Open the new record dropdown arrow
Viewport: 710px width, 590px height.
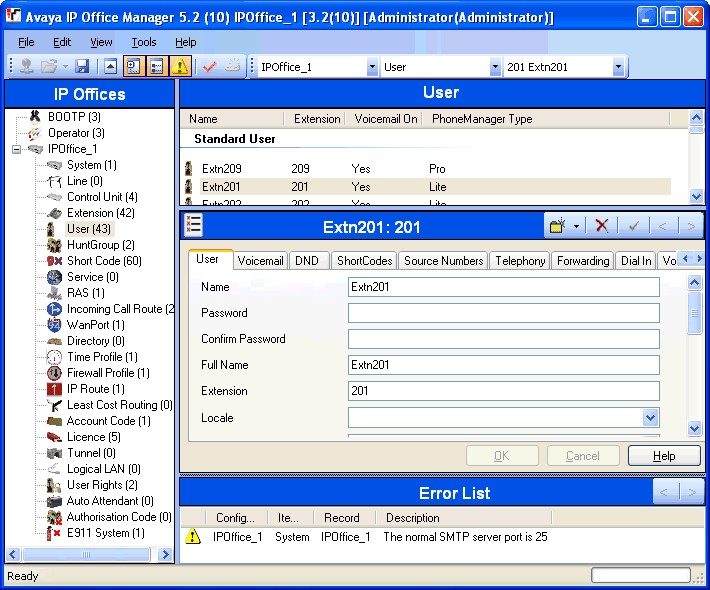(576, 226)
